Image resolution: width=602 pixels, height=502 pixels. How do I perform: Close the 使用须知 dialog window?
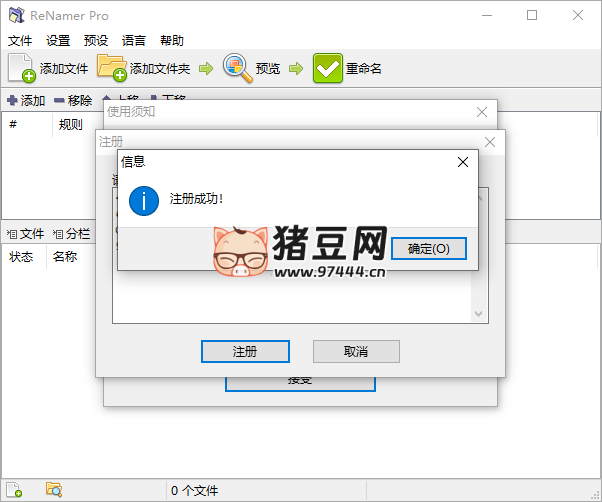click(482, 112)
